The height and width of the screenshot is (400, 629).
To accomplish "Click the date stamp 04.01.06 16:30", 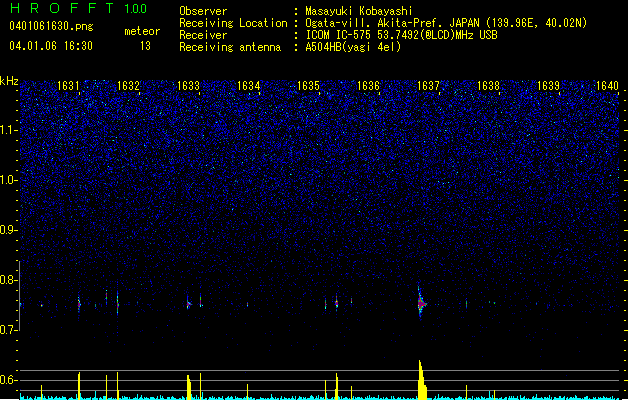I will click(x=51, y=46).
